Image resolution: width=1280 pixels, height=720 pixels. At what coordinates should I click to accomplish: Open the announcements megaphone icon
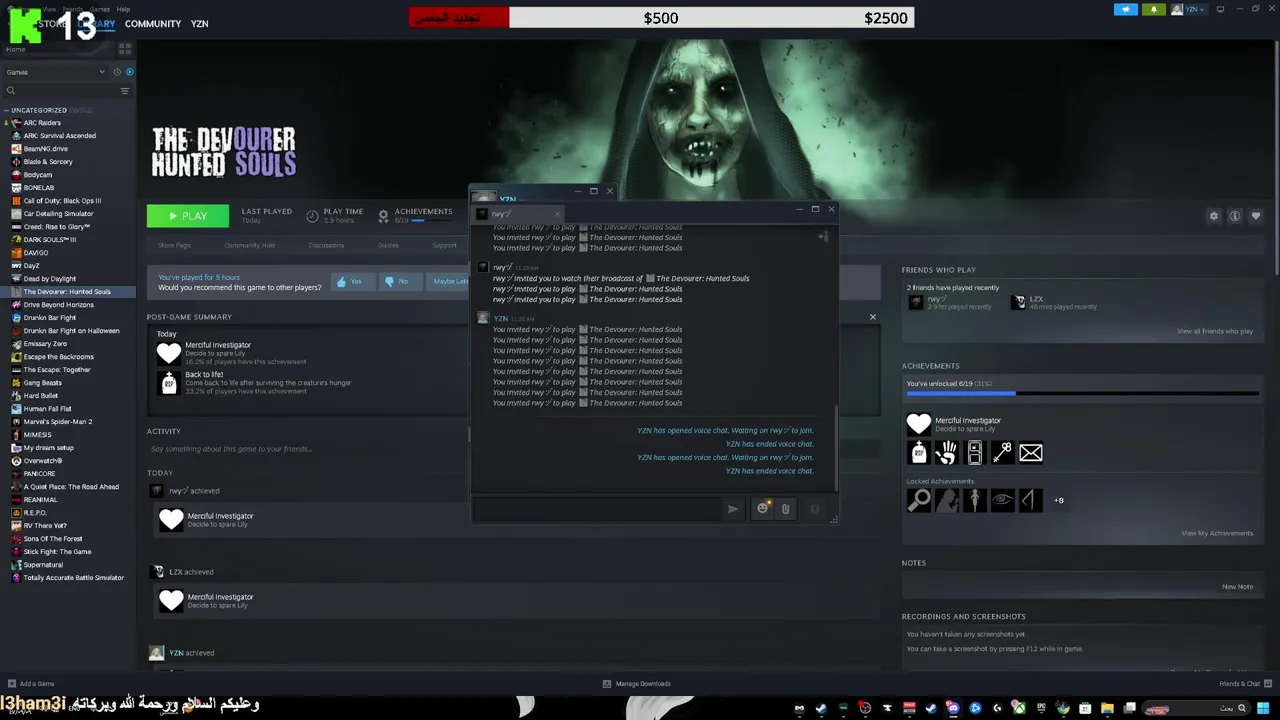click(x=1126, y=10)
